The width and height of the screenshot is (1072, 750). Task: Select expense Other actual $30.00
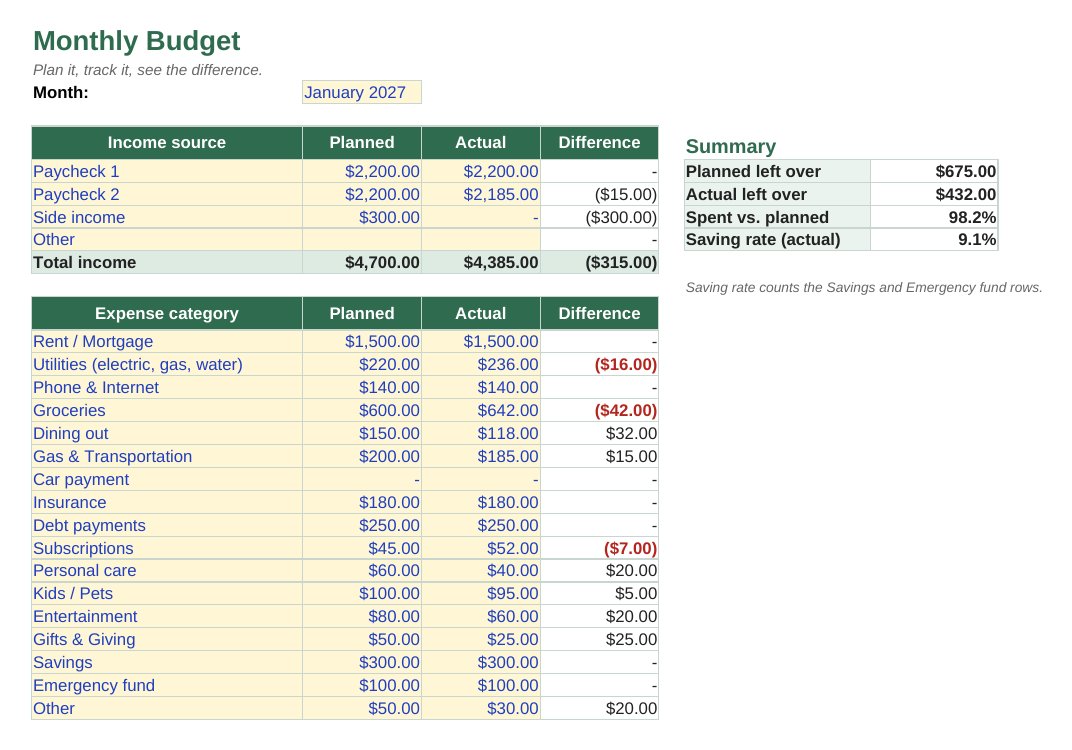[481, 708]
